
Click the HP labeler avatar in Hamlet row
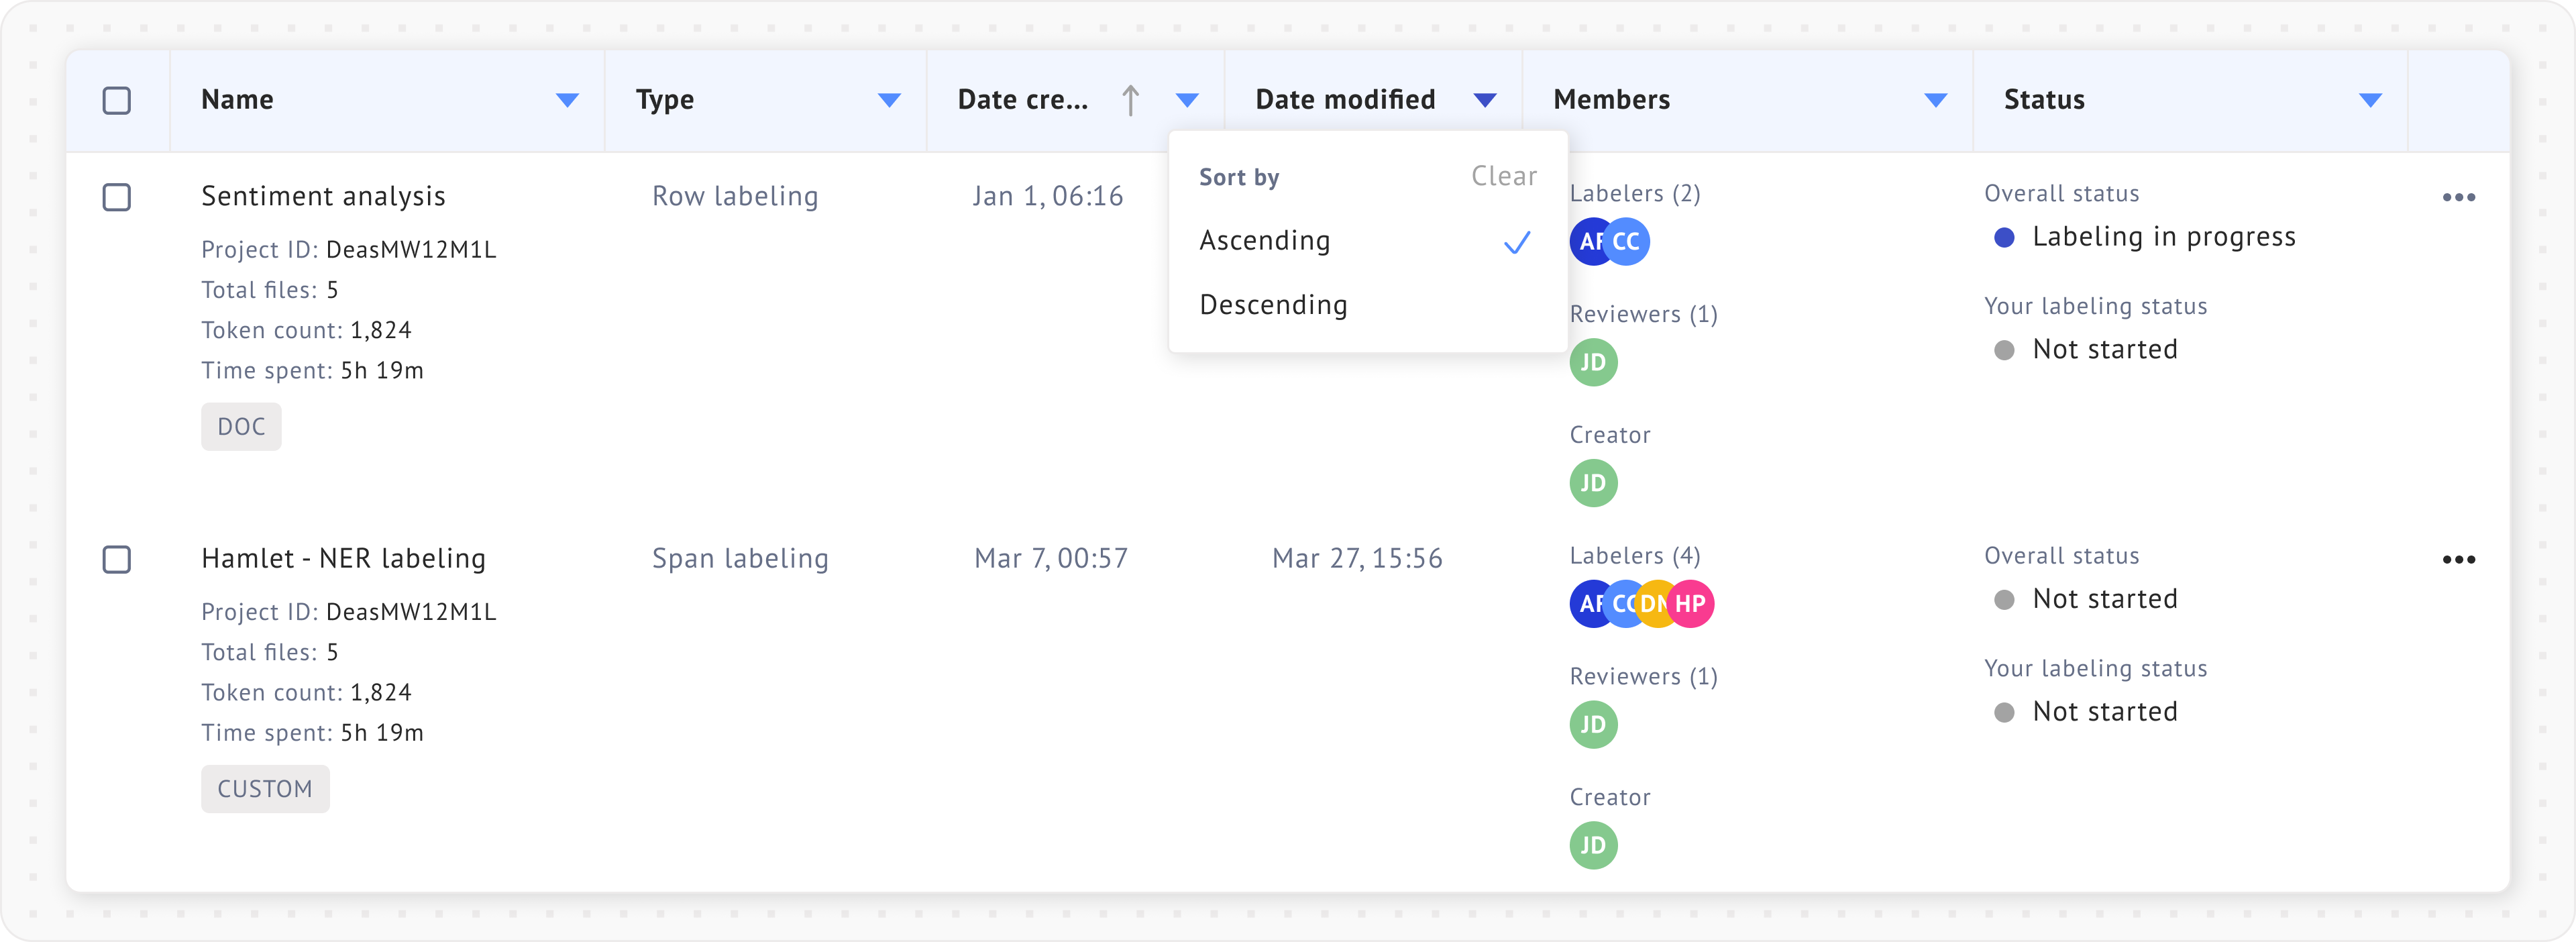pos(1692,604)
